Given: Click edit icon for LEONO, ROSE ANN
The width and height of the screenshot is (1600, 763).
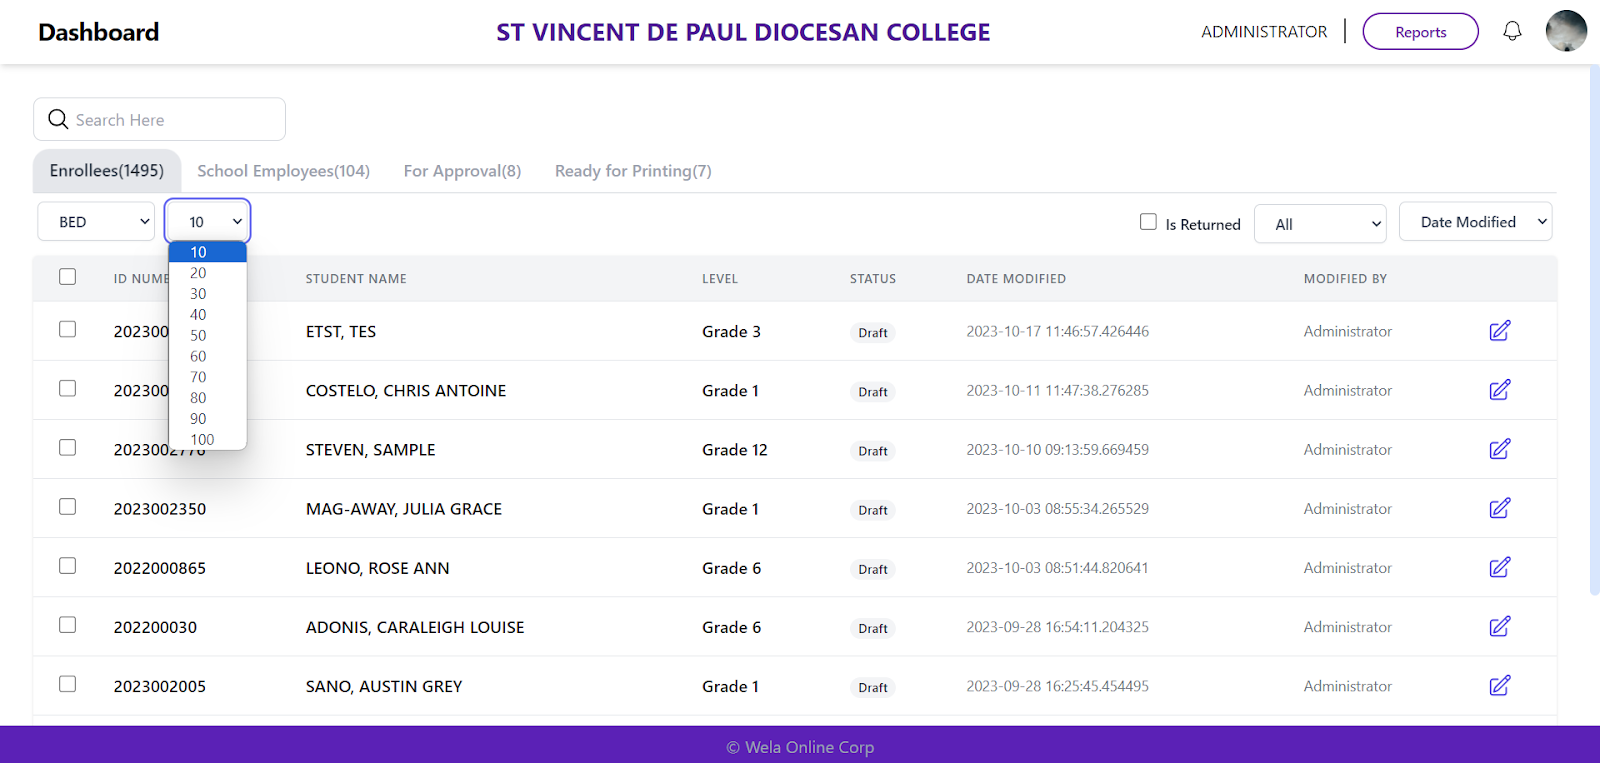Looking at the screenshot, I should 1499,567.
